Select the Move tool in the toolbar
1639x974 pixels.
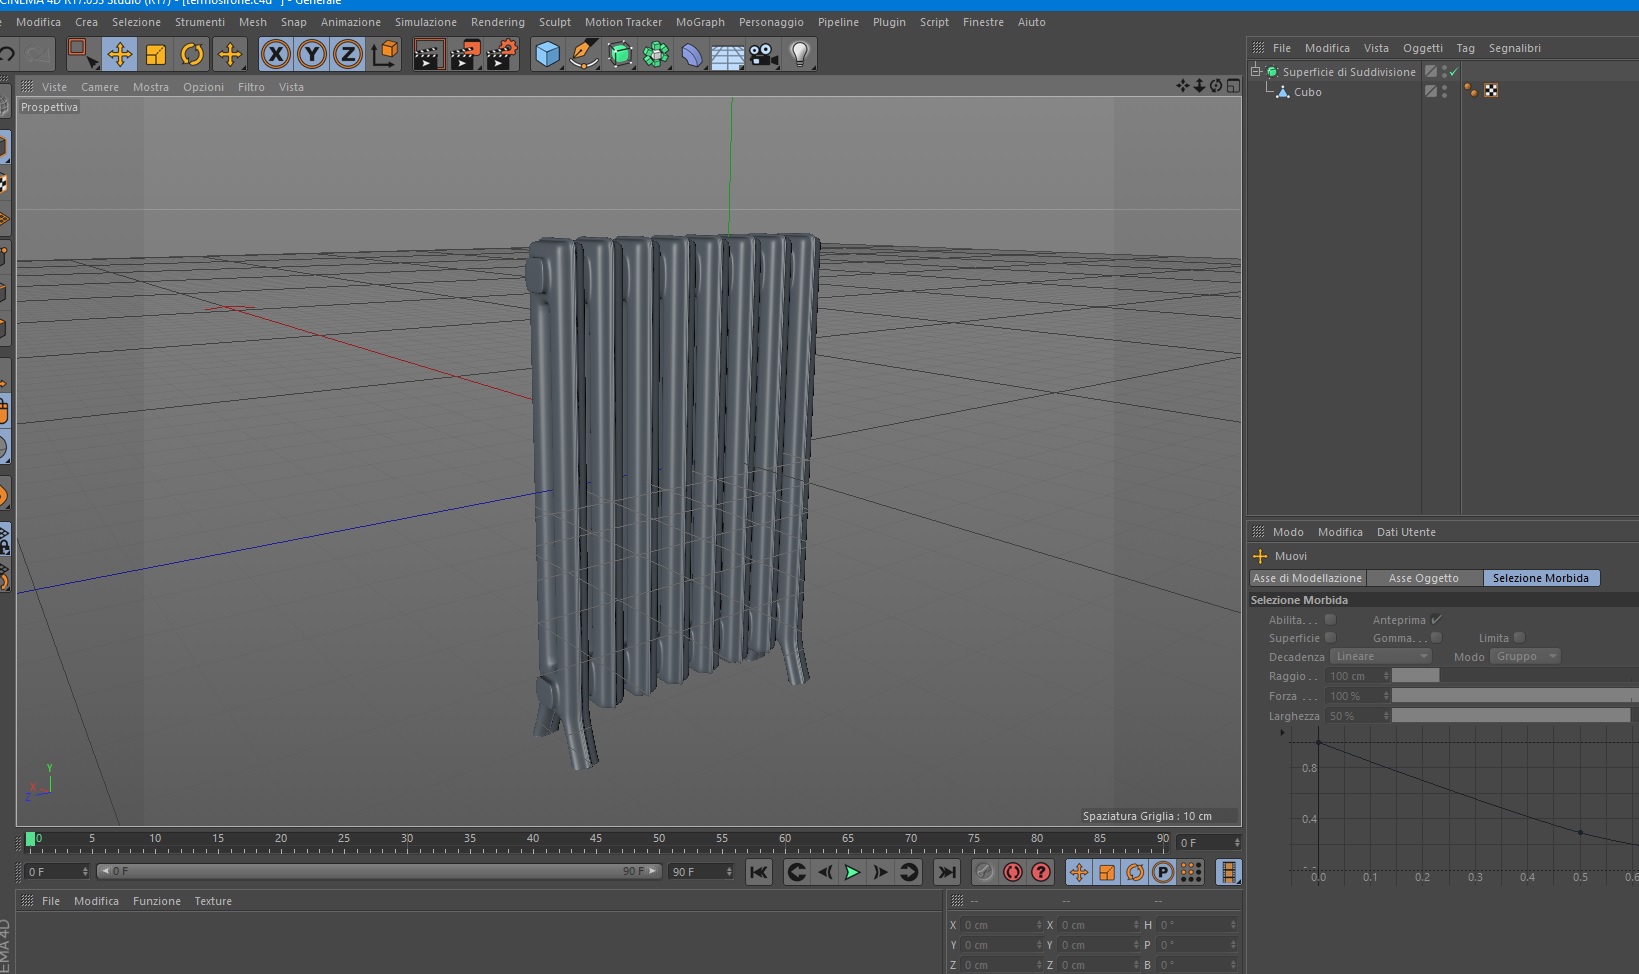click(x=119, y=54)
